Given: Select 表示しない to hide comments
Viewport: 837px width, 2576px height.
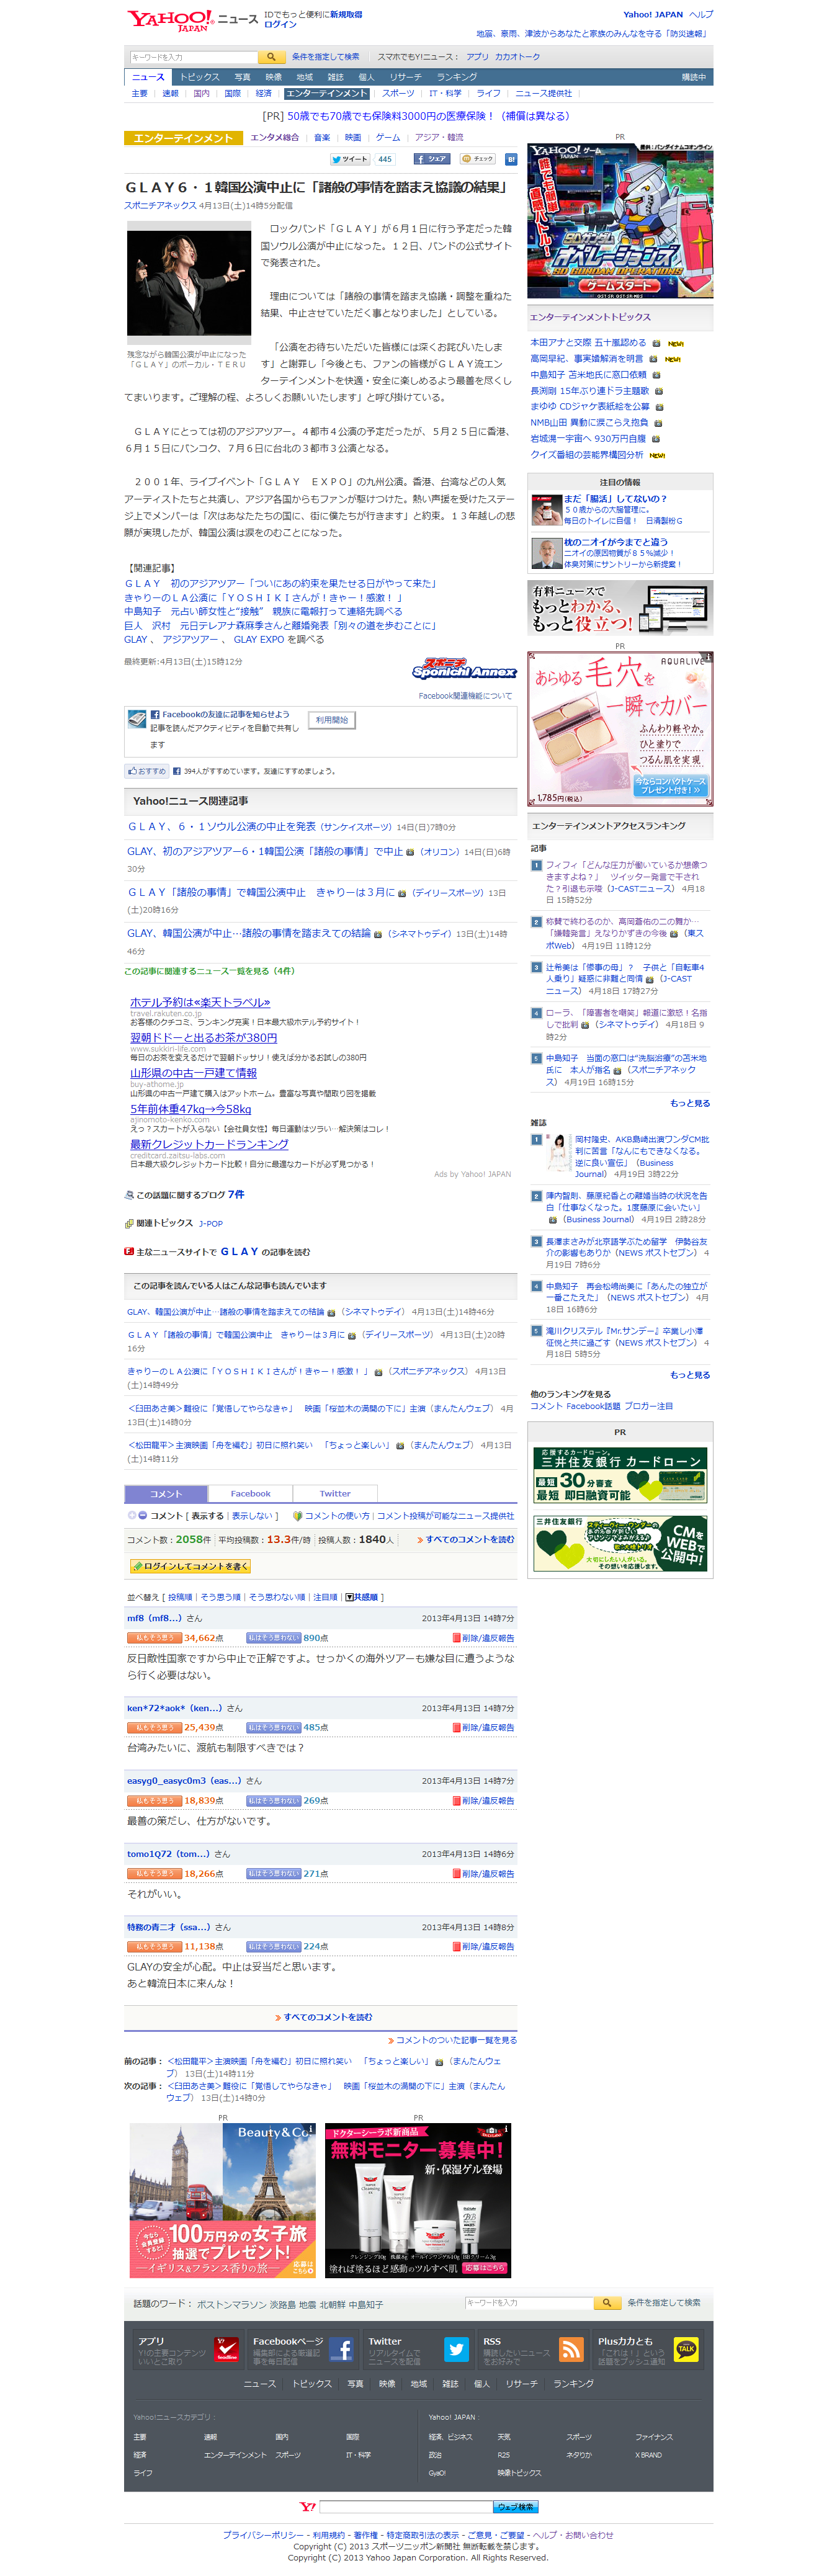Looking at the screenshot, I should 251,1516.
